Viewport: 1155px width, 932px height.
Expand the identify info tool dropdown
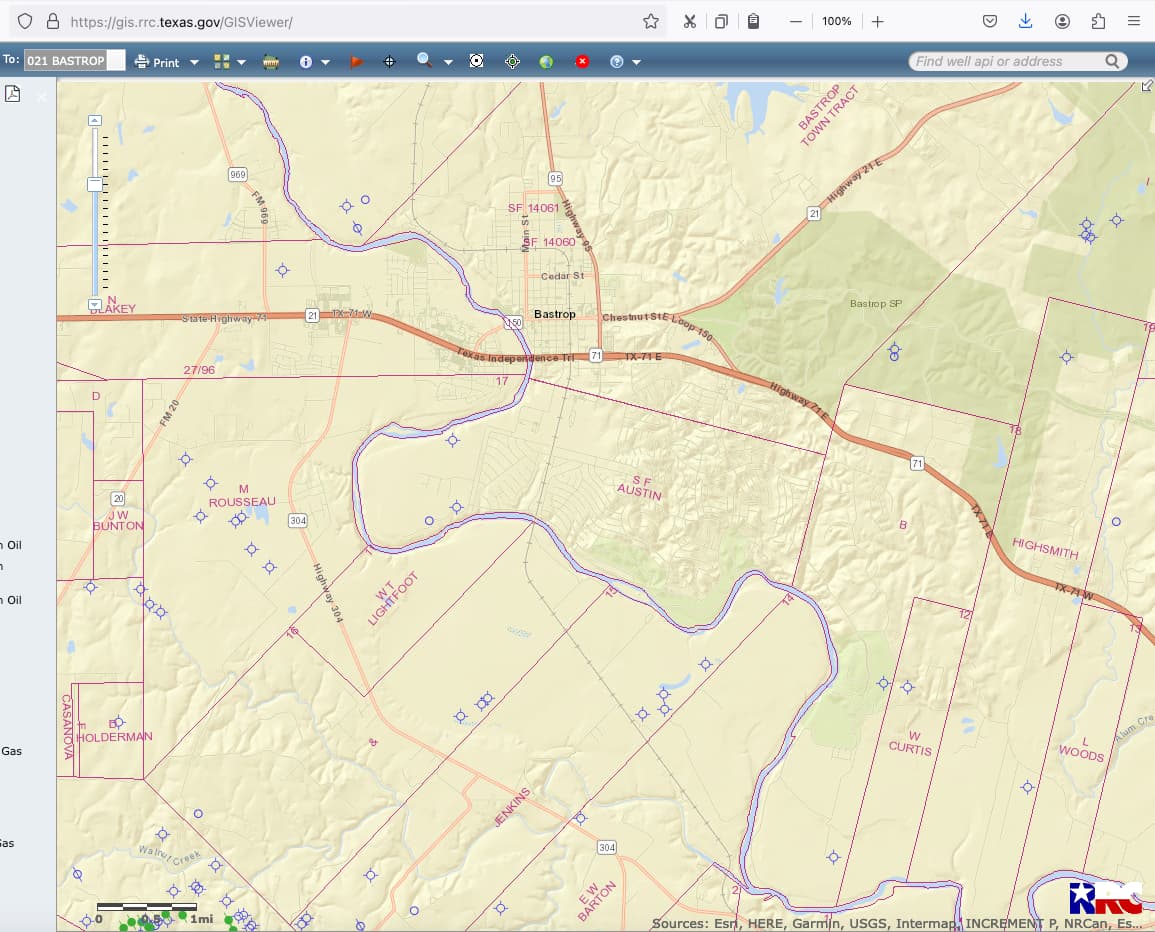pyautogui.click(x=325, y=62)
